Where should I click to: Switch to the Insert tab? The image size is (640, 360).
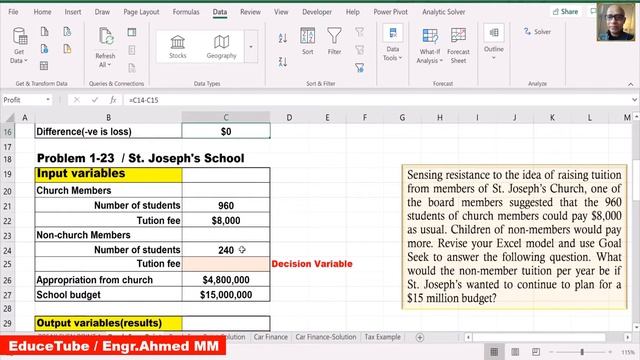point(73,12)
